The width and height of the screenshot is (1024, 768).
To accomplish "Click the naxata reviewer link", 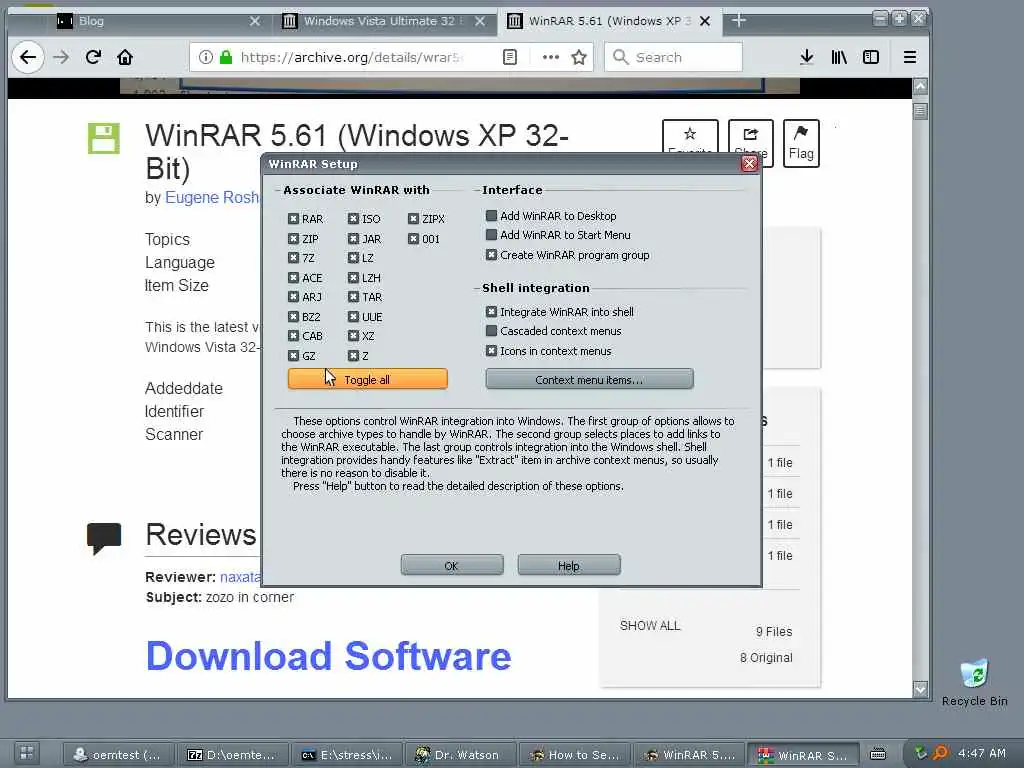I will coord(240,577).
